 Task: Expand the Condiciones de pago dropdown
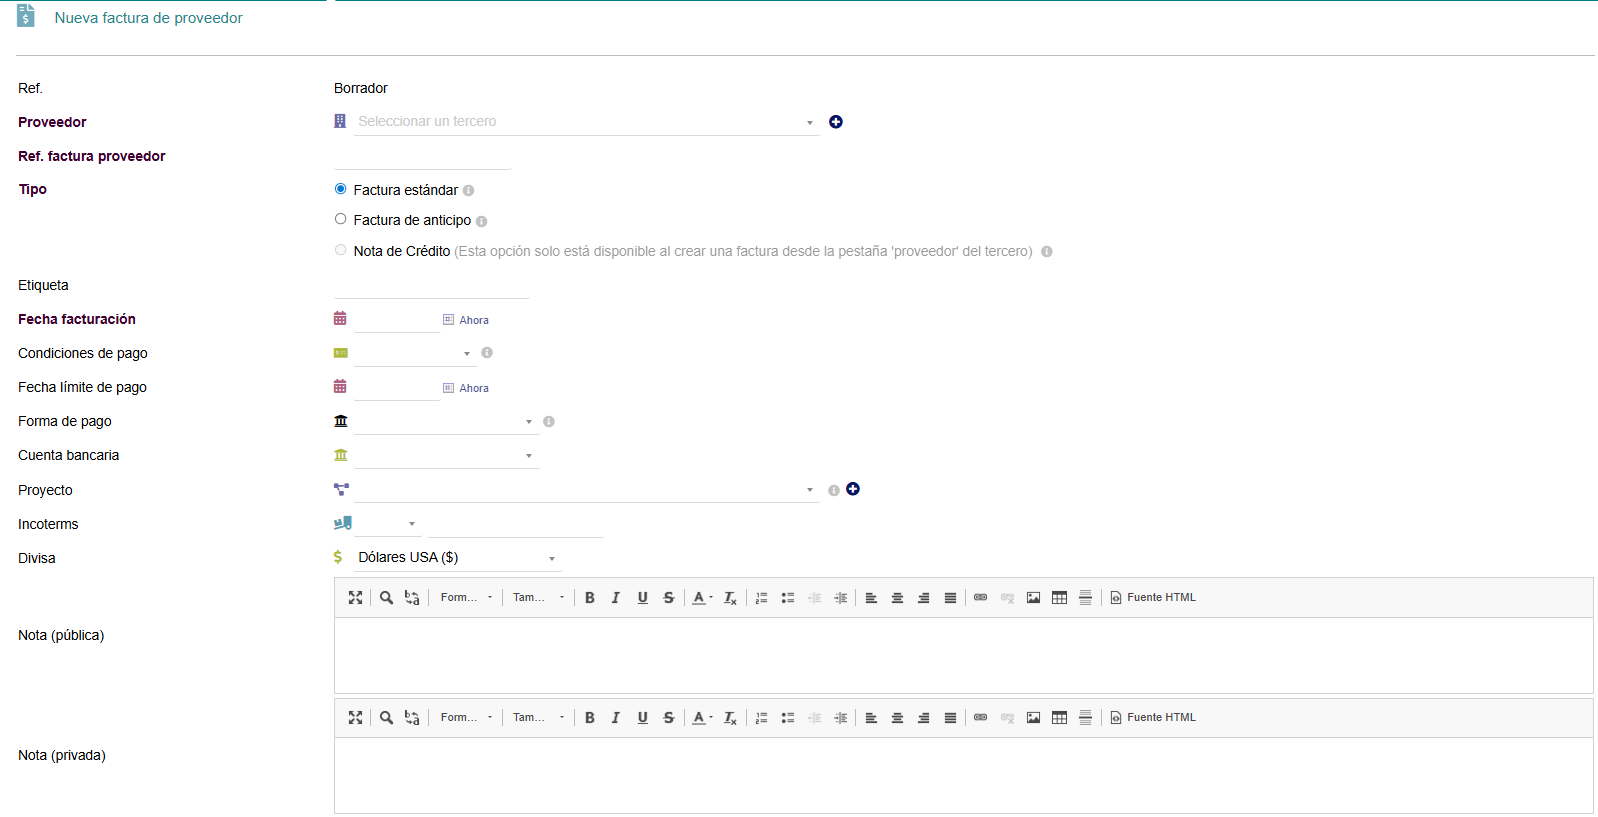[415, 353]
